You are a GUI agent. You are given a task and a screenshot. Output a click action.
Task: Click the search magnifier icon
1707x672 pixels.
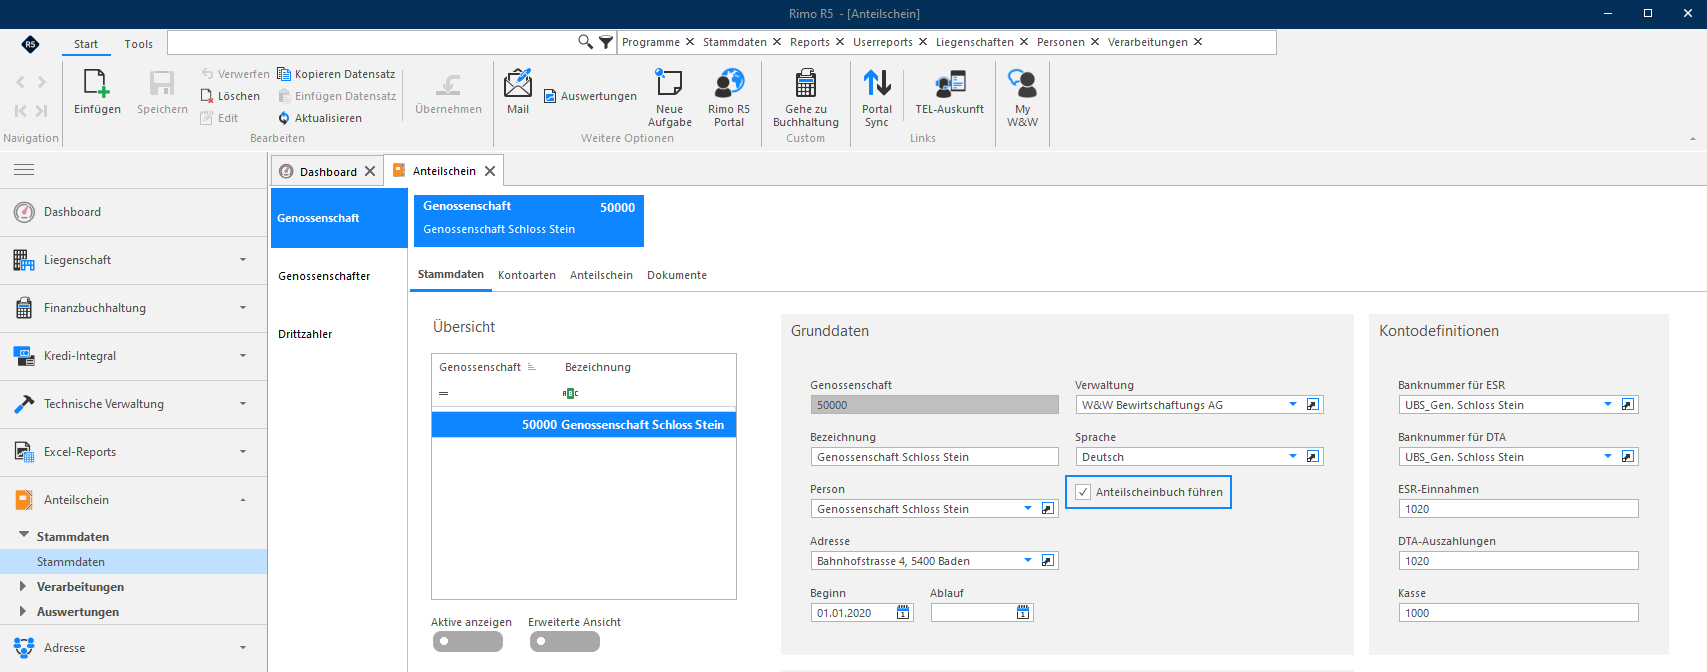[585, 42]
